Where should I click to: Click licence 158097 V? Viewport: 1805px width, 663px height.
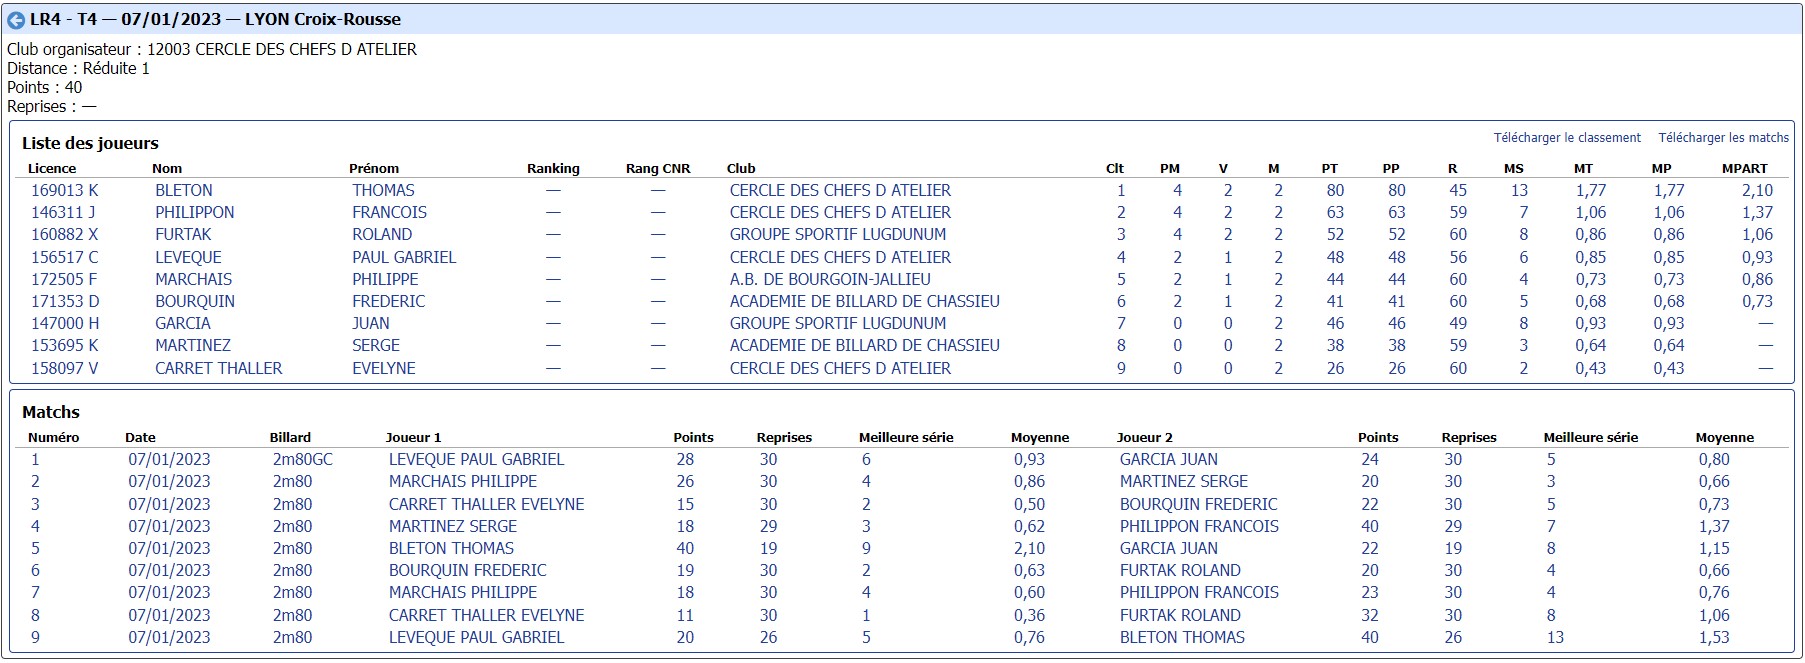[x=65, y=368]
